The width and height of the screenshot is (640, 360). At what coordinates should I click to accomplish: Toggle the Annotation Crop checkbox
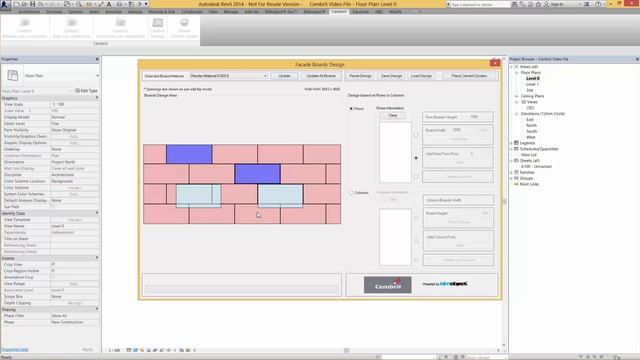click(53, 277)
